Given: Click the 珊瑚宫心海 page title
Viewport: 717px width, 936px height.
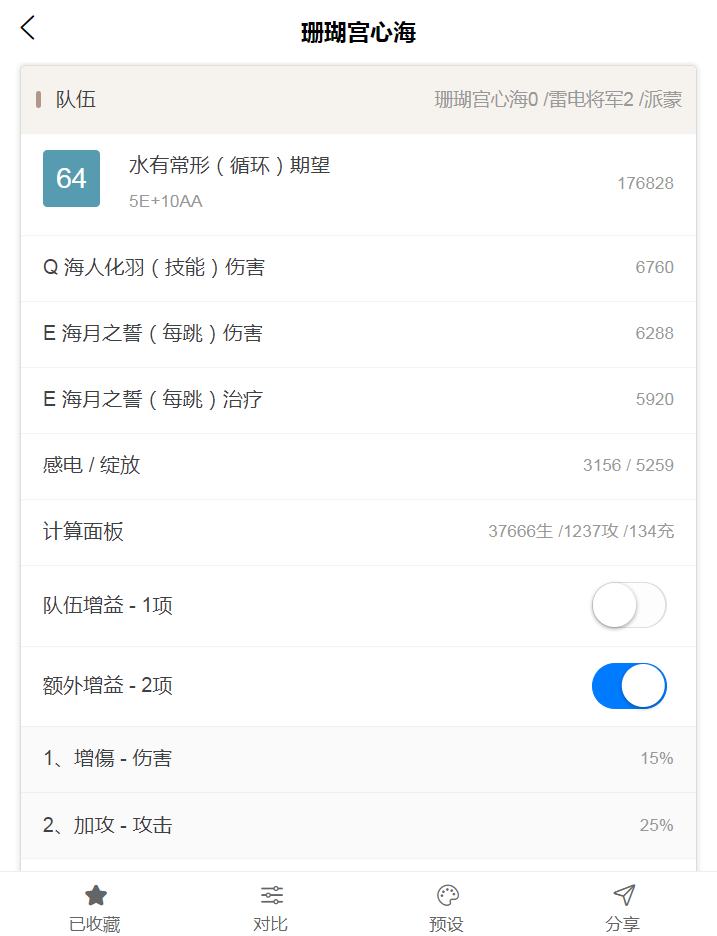Looking at the screenshot, I should click(358, 32).
